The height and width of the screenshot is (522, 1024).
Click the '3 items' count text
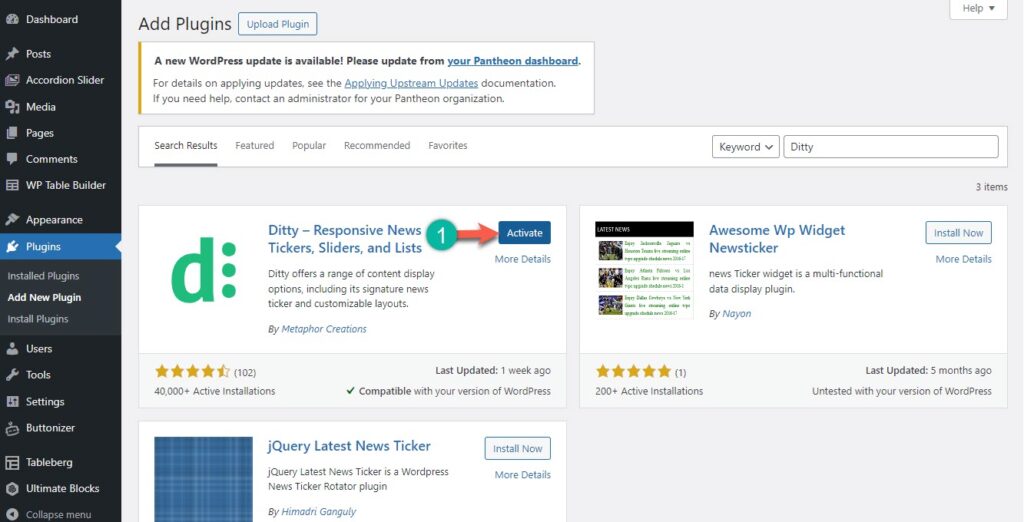992,187
